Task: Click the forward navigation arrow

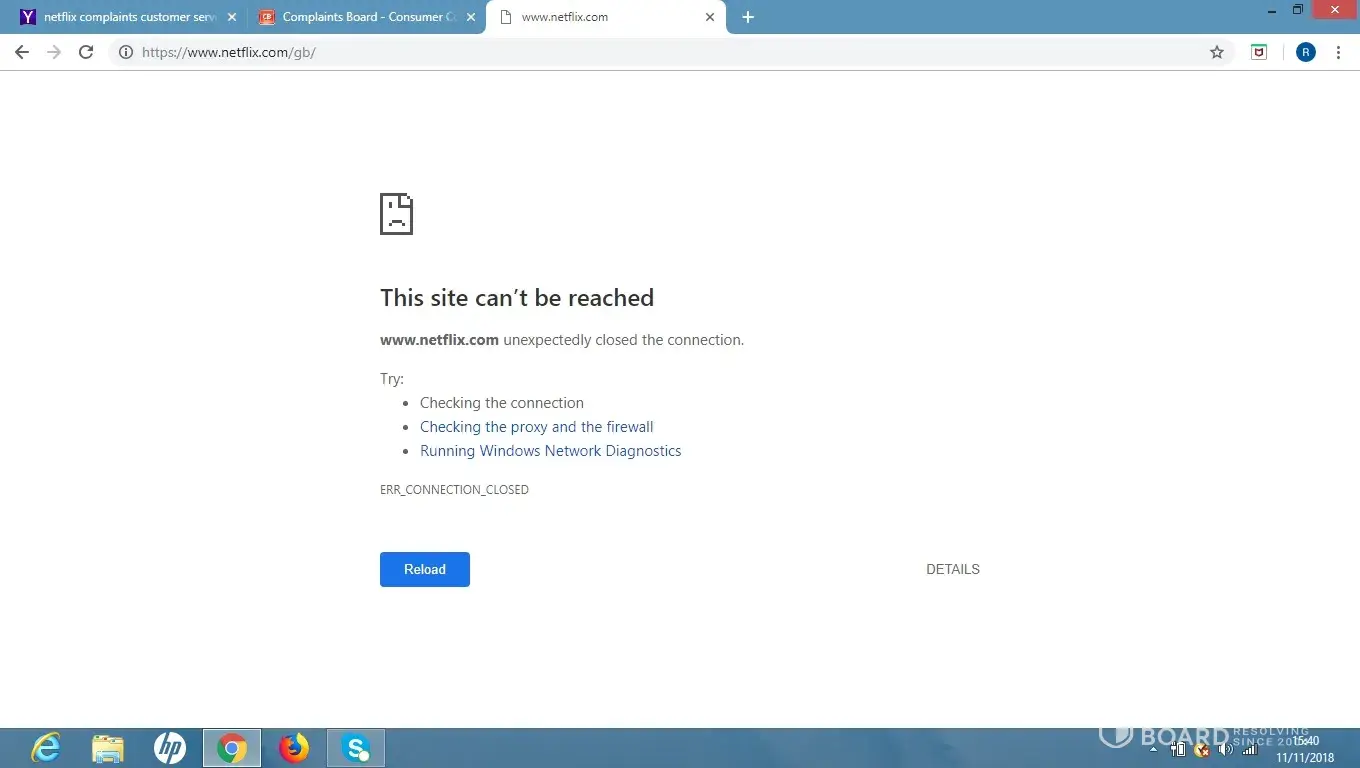Action: [54, 52]
